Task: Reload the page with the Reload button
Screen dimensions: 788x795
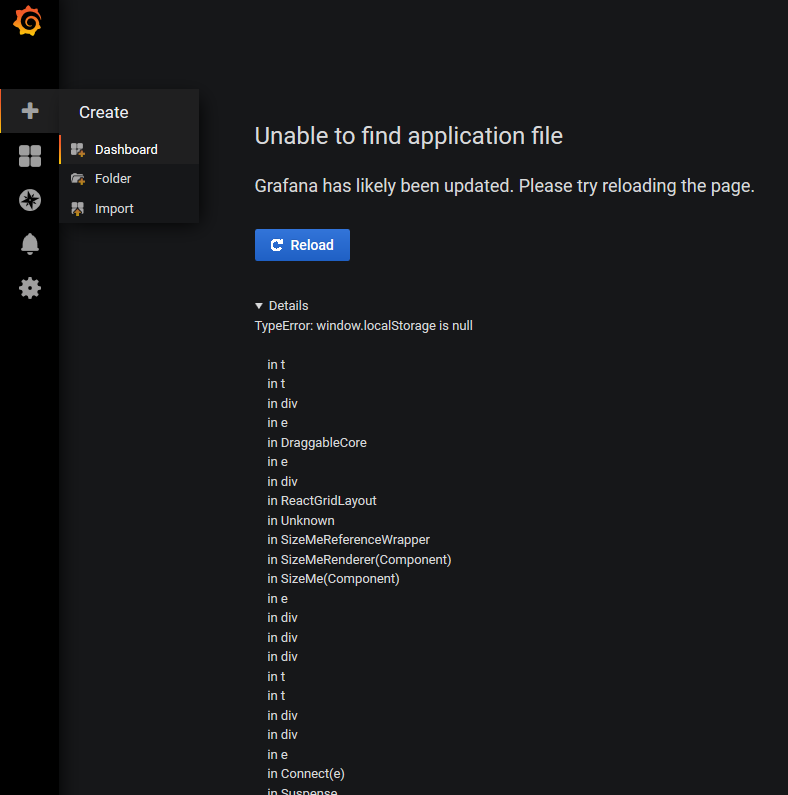Action: (302, 245)
